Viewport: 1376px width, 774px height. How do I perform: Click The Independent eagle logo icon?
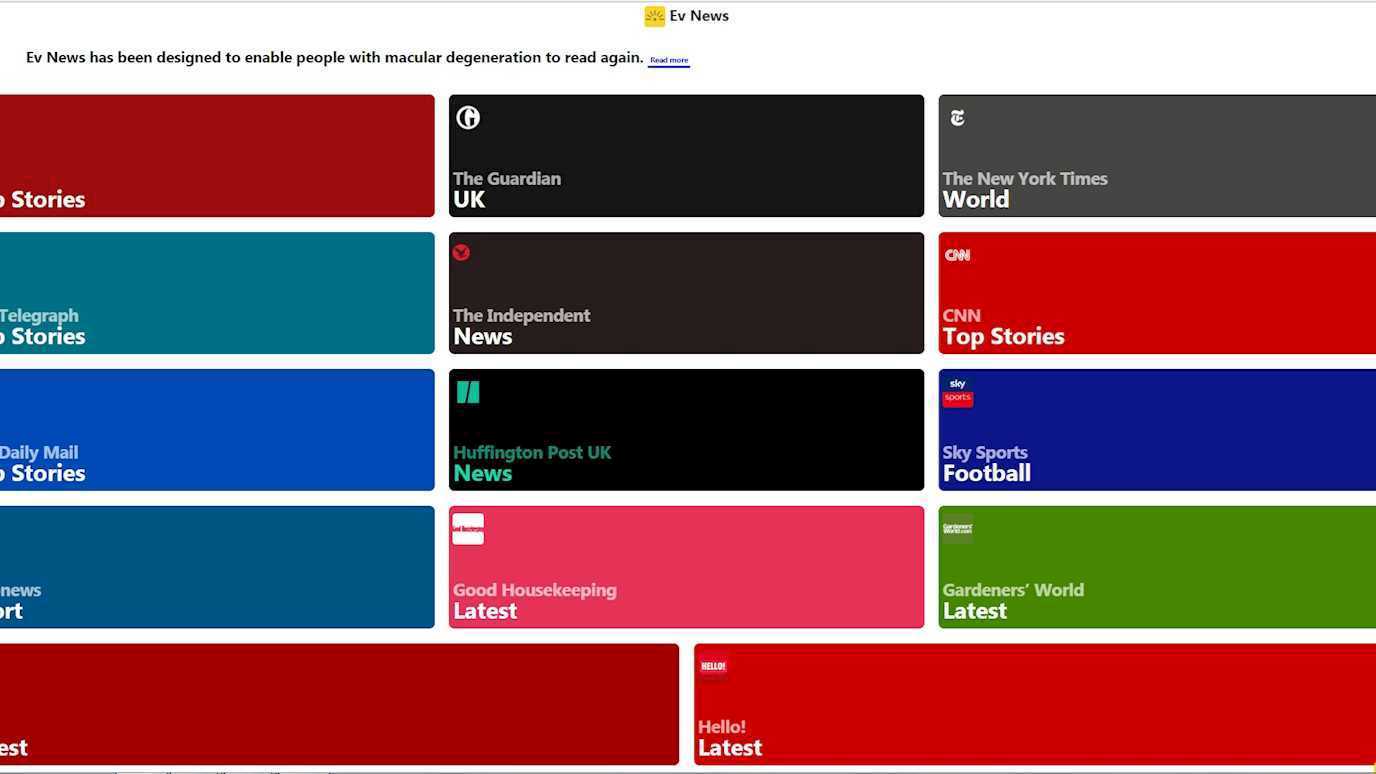pos(461,252)
